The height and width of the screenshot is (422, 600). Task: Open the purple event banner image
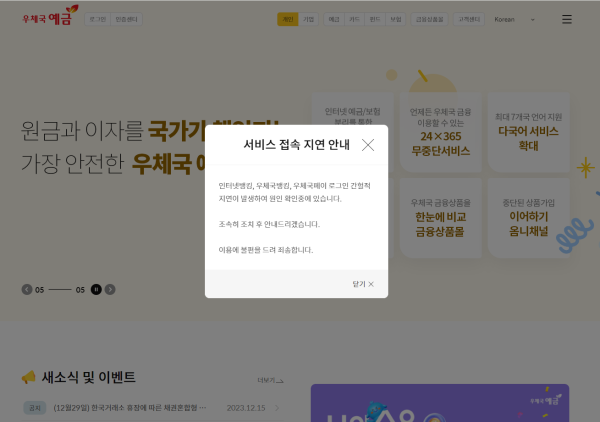[x=440, y=403]
